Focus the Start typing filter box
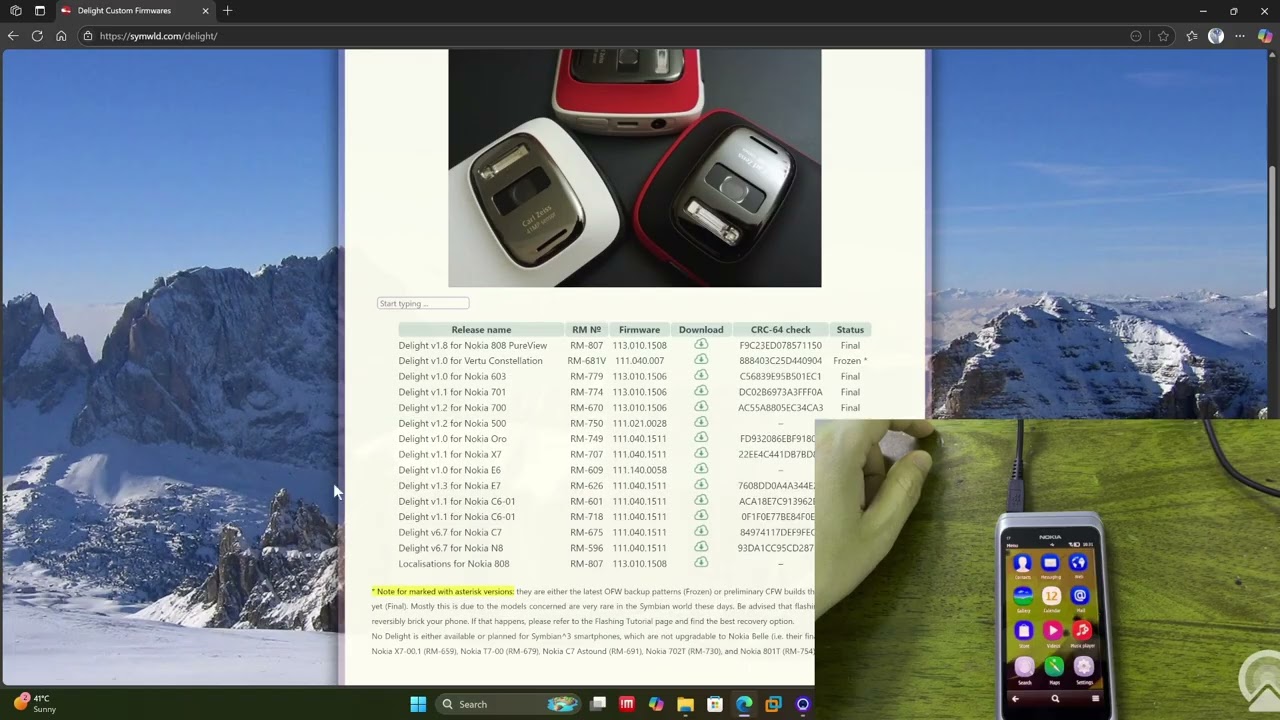Viewport: 1280px width, 720px height. (x=423, y=303)
